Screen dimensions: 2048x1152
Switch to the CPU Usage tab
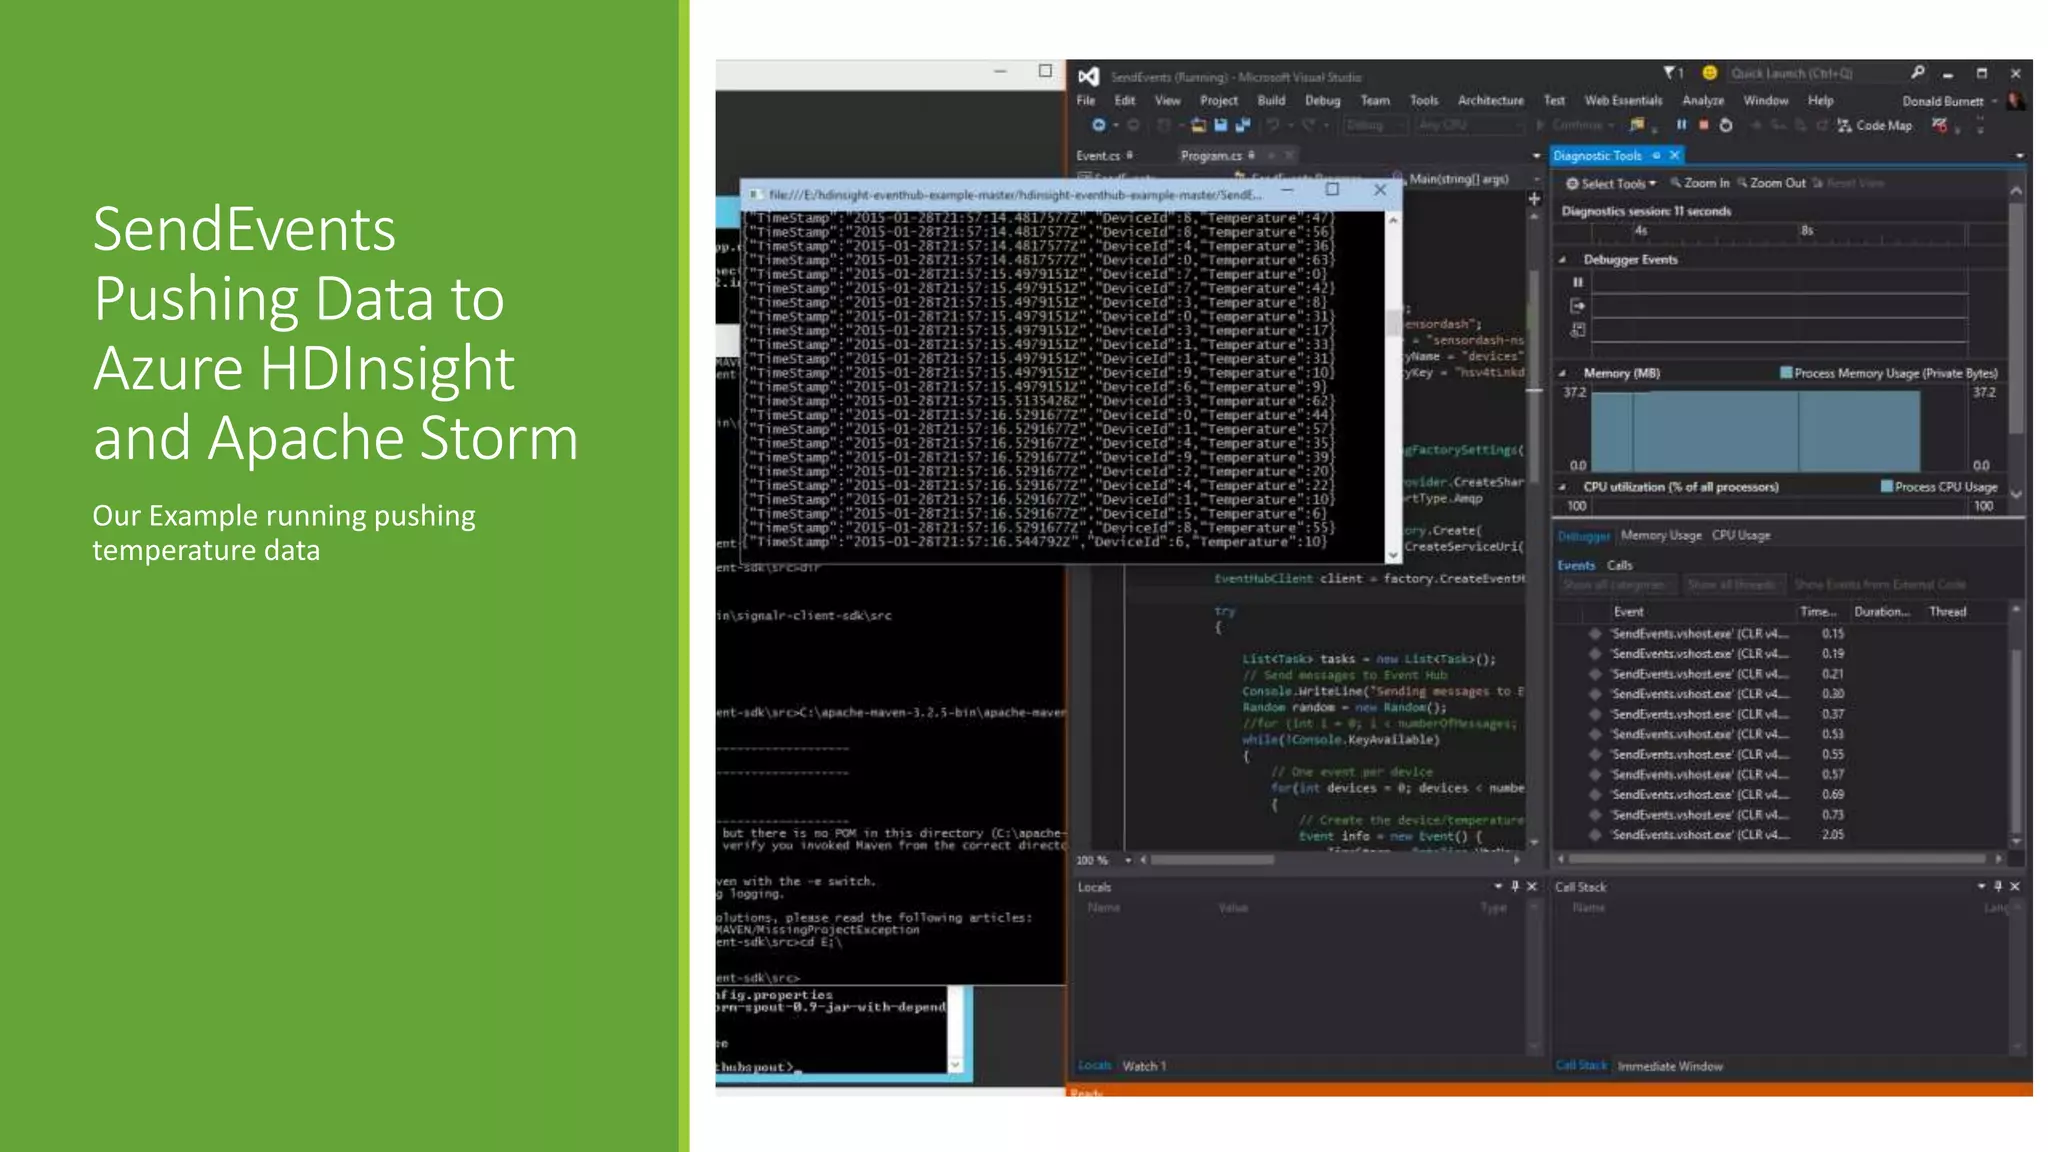[x=1741, y=536]
